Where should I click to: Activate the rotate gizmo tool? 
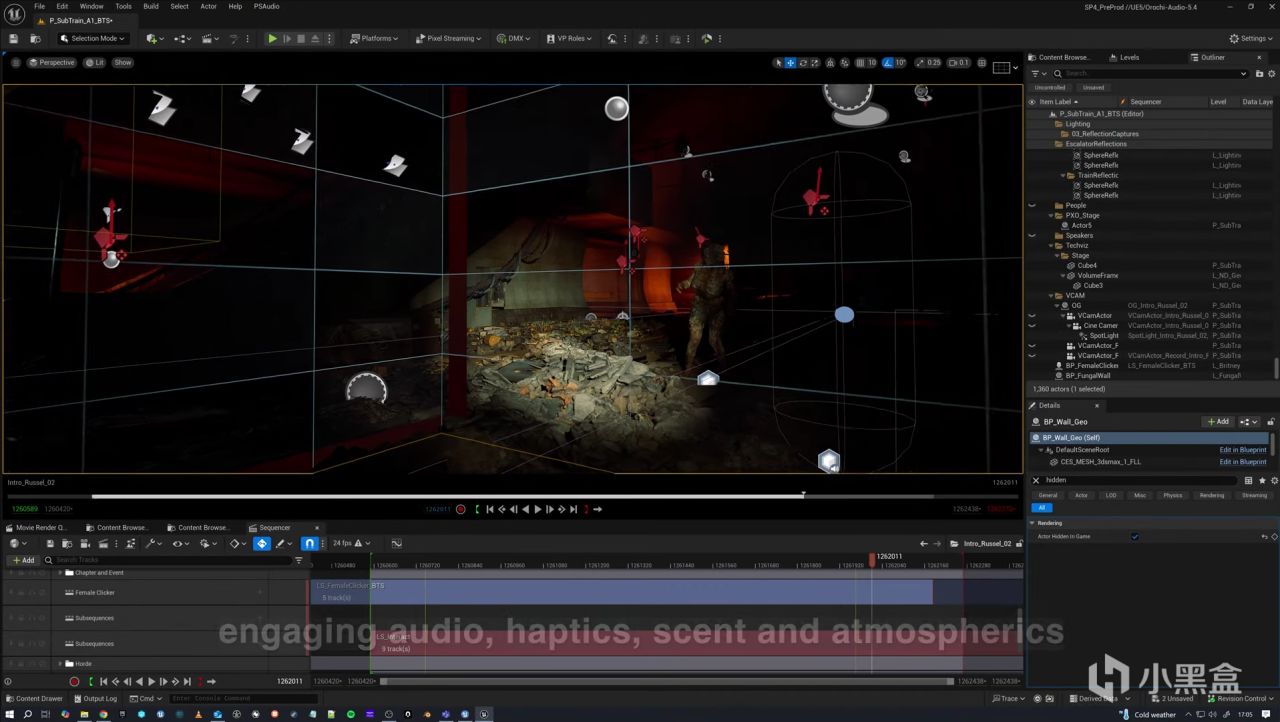(802, 62)
